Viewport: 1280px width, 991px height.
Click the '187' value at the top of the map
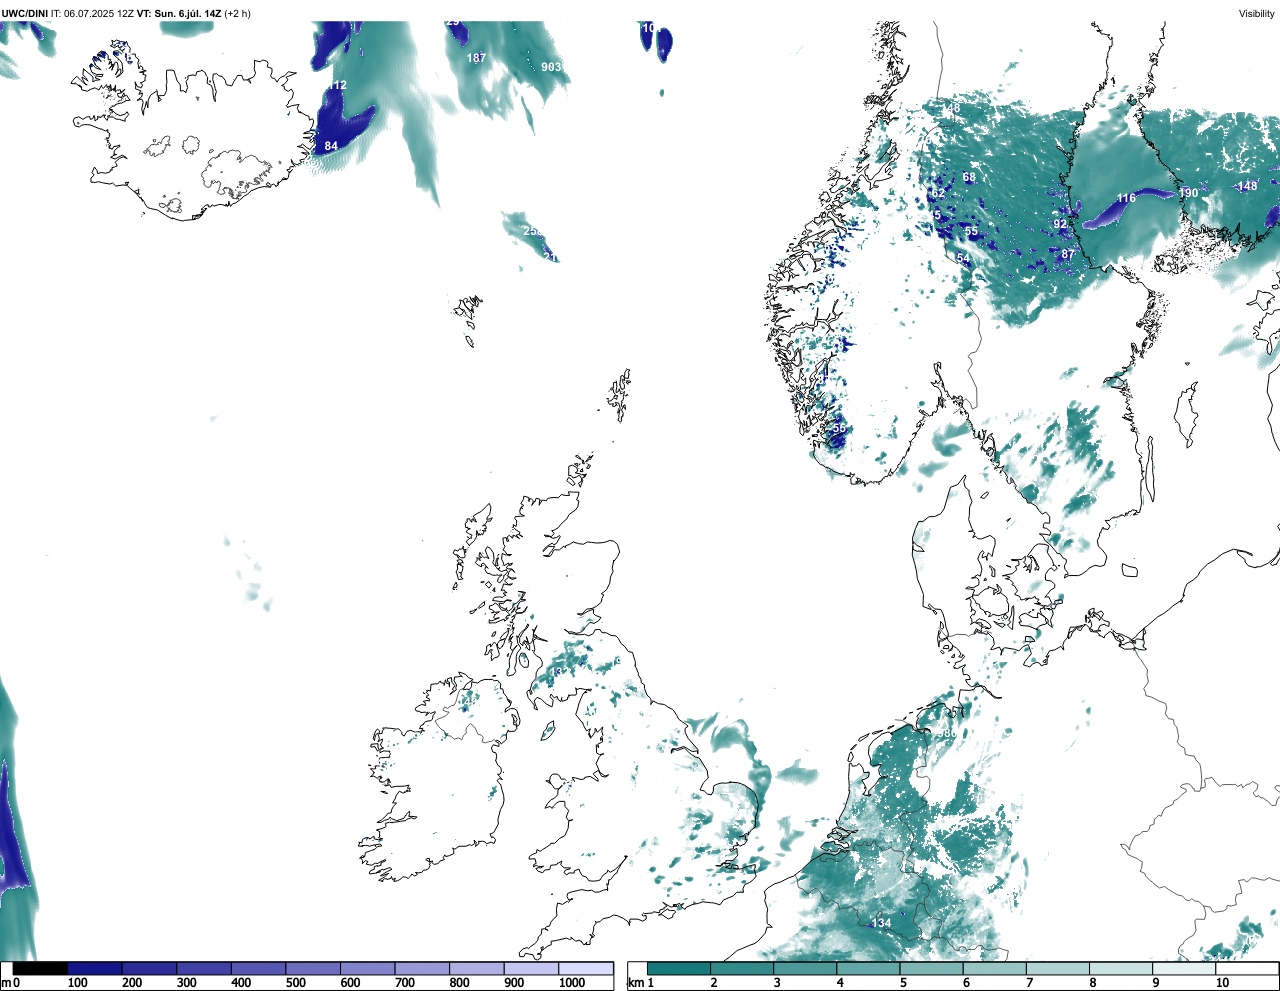tap(476, 58)
